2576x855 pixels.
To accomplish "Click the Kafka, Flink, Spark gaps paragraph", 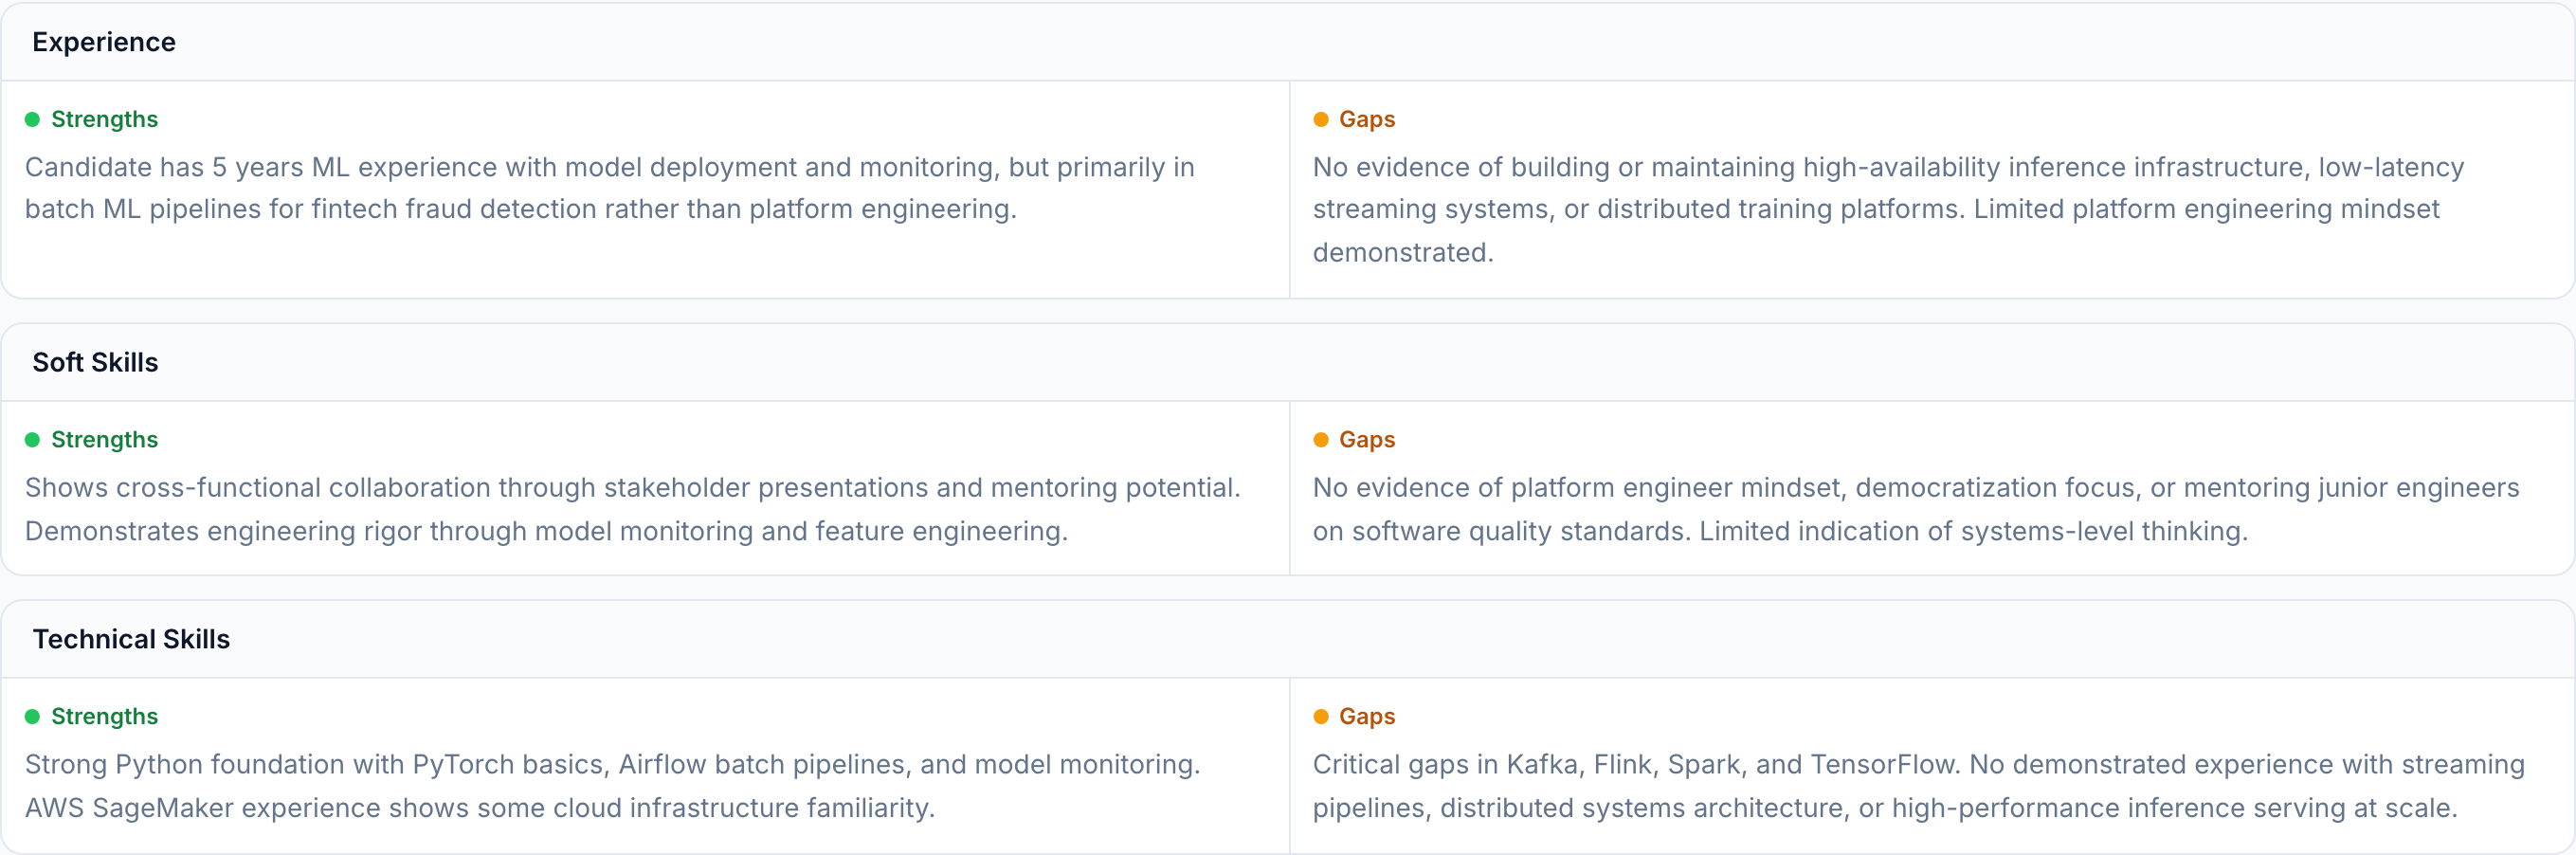I will coord(1918,786).
